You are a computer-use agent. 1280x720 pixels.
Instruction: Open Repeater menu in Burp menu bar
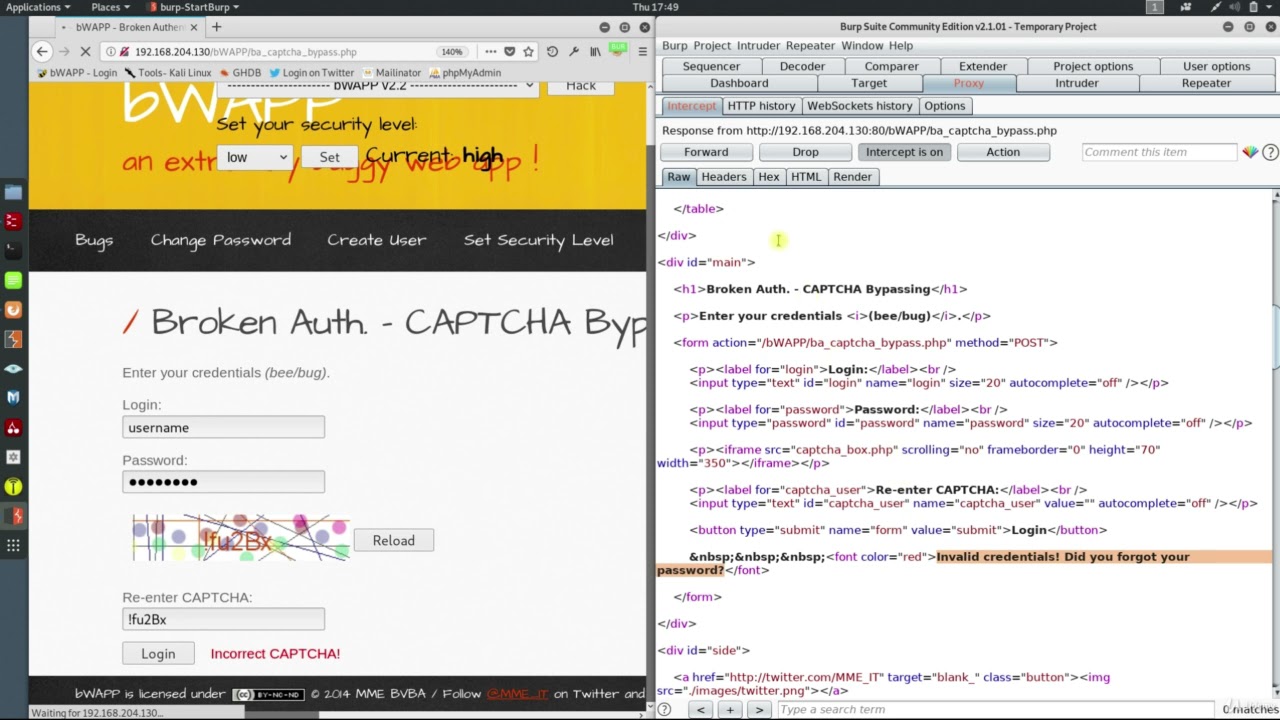[810, 46]
